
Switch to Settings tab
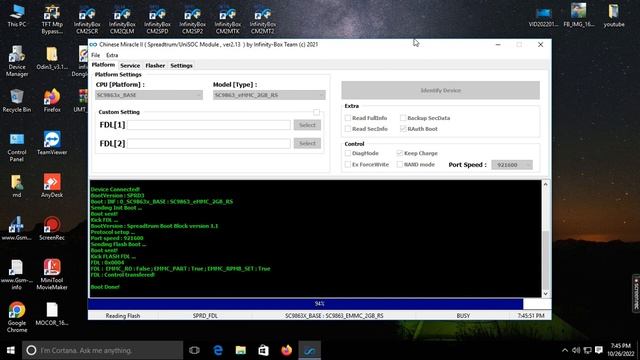[x=181, y=65]
